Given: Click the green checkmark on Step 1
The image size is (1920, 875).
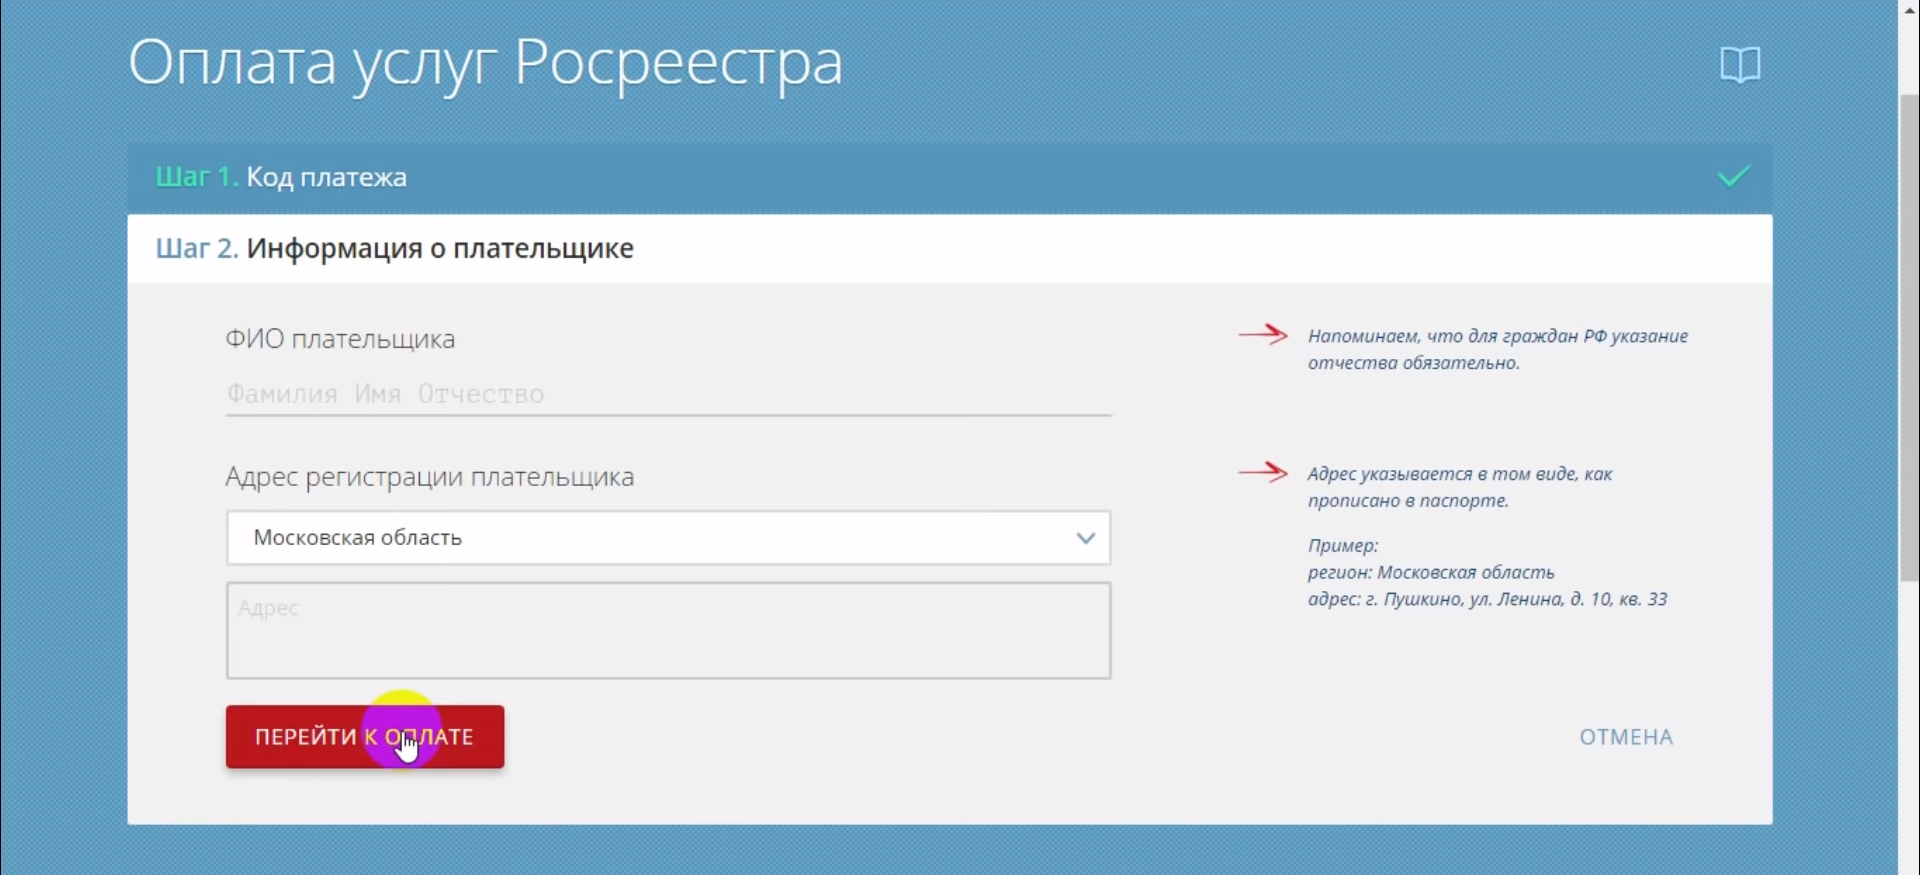Looking at the screenshot, I should pos(1733,177).
